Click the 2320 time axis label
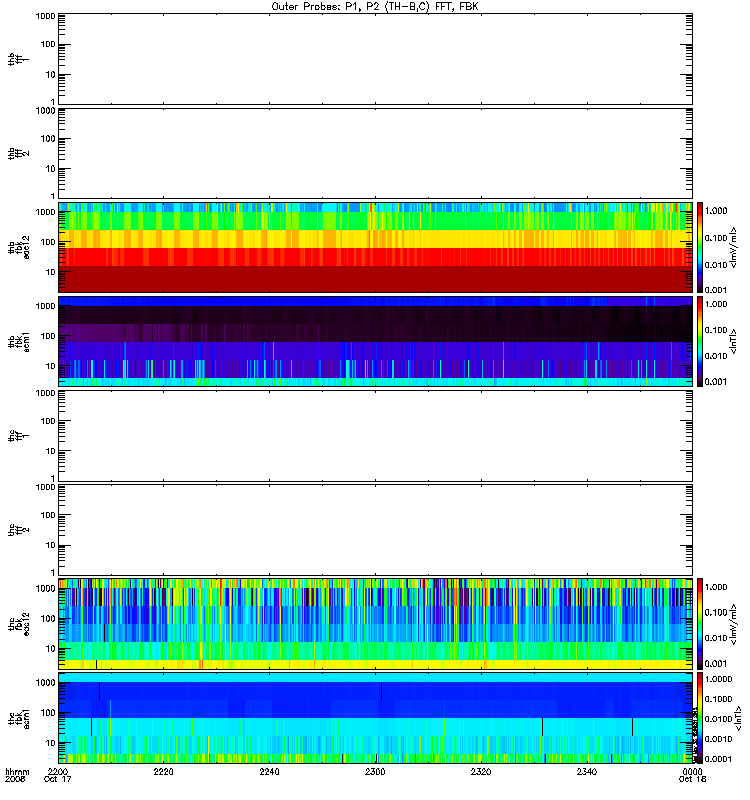Screen dimensions: 750x800 pos(481,772)
